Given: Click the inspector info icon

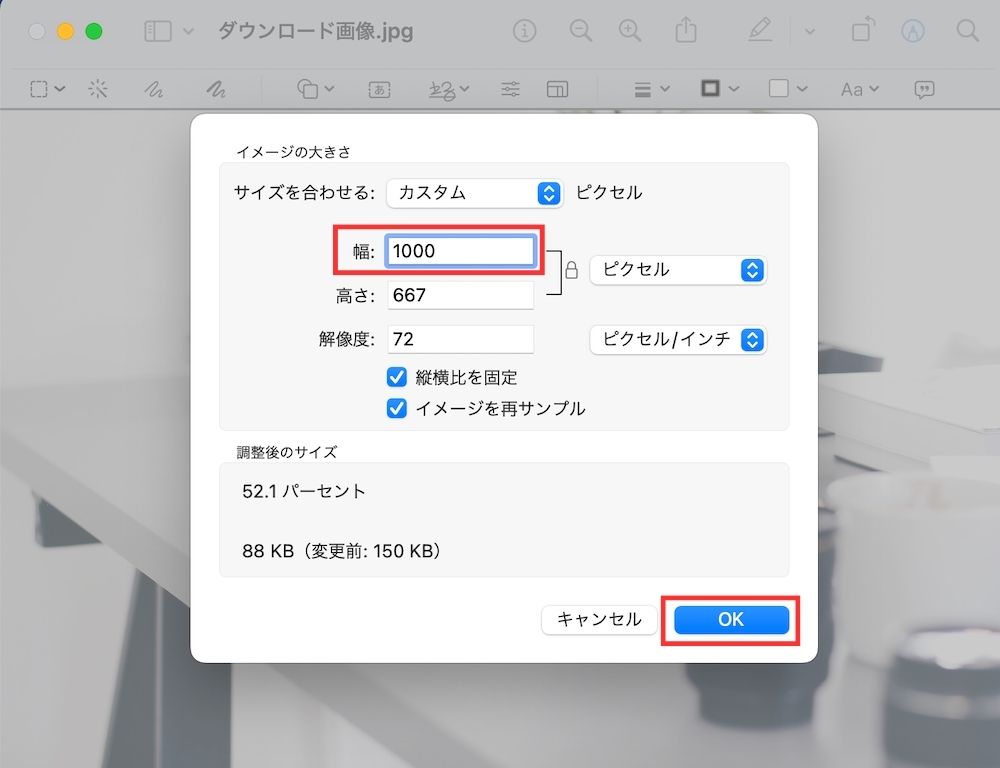Looking at the screenshot, I should click(524, 31).
